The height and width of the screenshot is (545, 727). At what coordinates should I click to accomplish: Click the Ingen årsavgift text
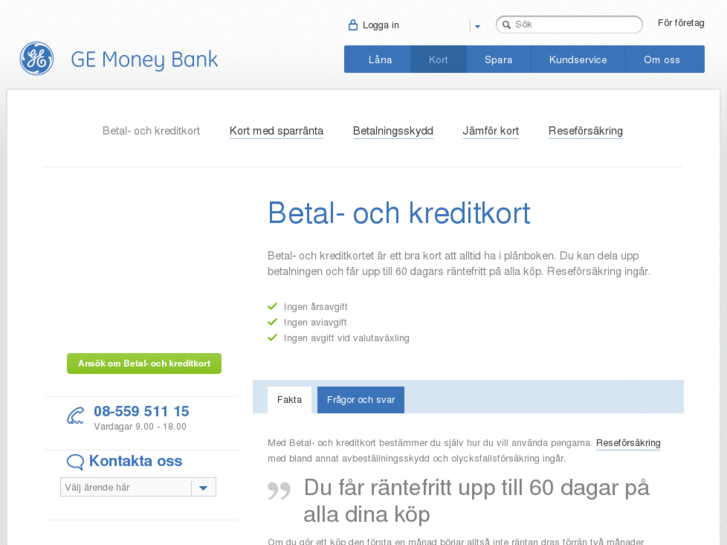(315, 307)
